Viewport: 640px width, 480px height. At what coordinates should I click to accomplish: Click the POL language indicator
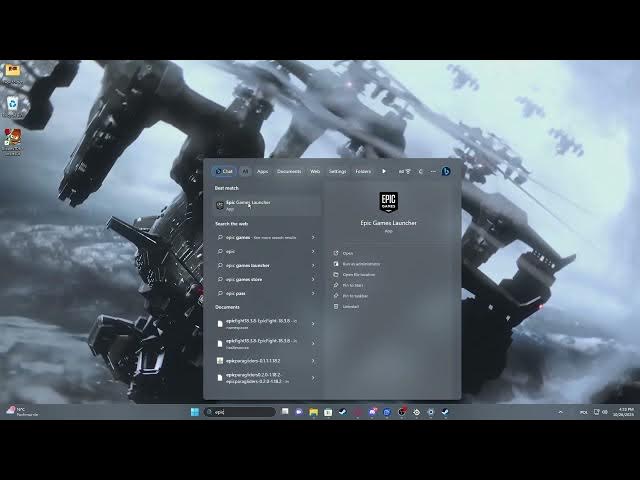(584, 412)
